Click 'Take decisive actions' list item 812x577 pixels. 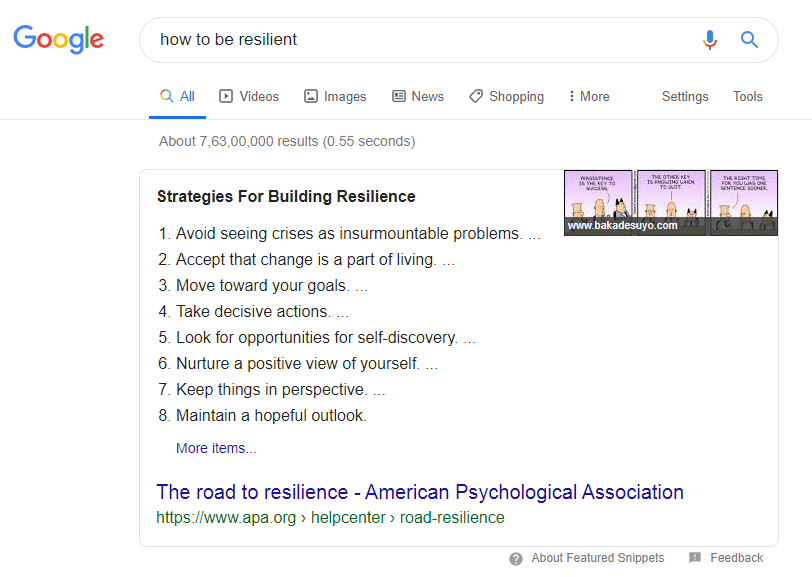click(x=254, y=311)
